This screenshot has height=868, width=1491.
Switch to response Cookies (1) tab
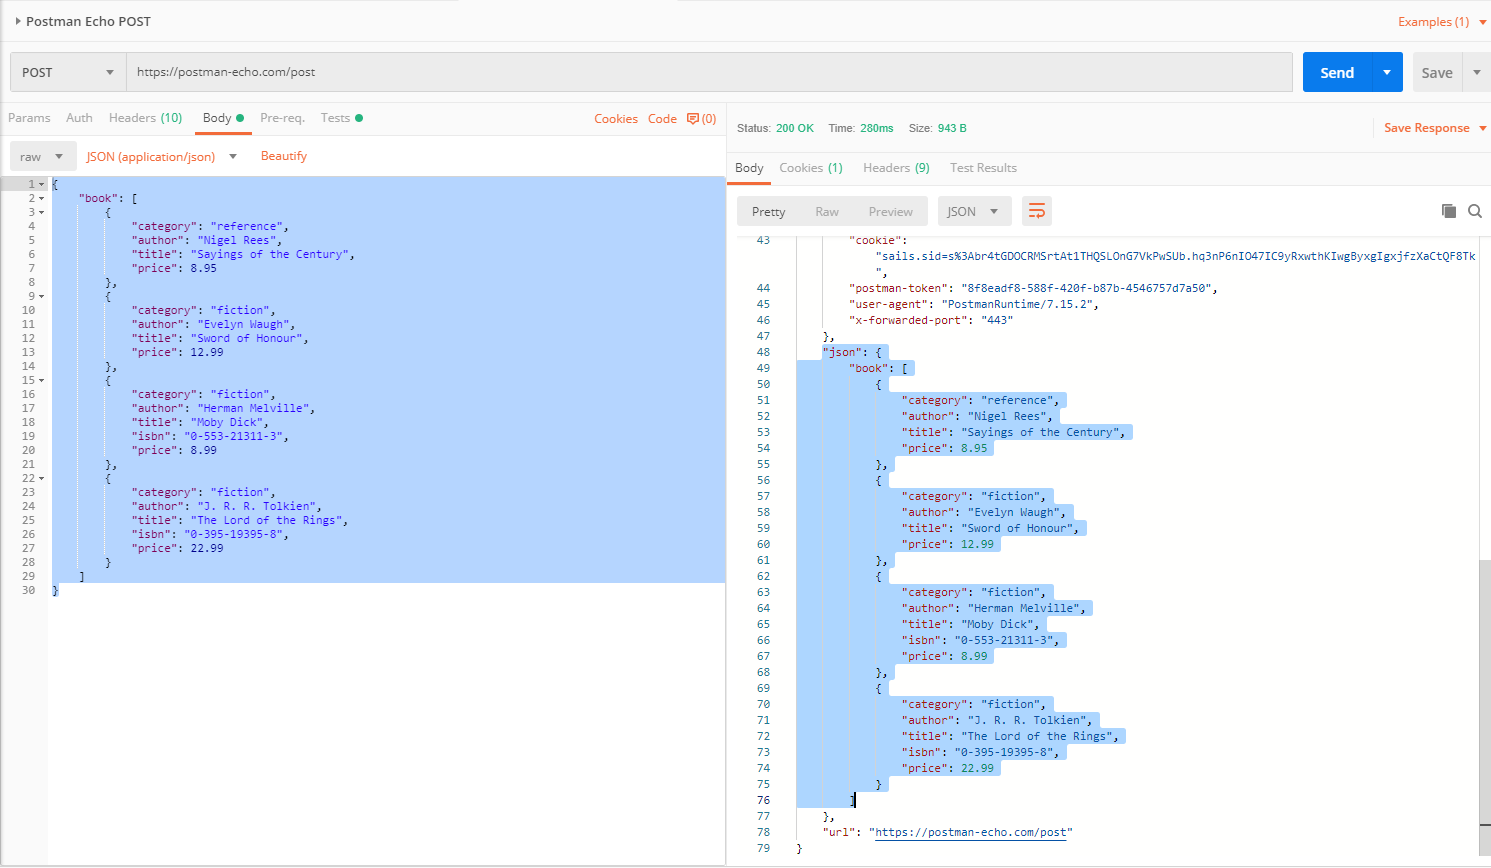coord(810,168)
